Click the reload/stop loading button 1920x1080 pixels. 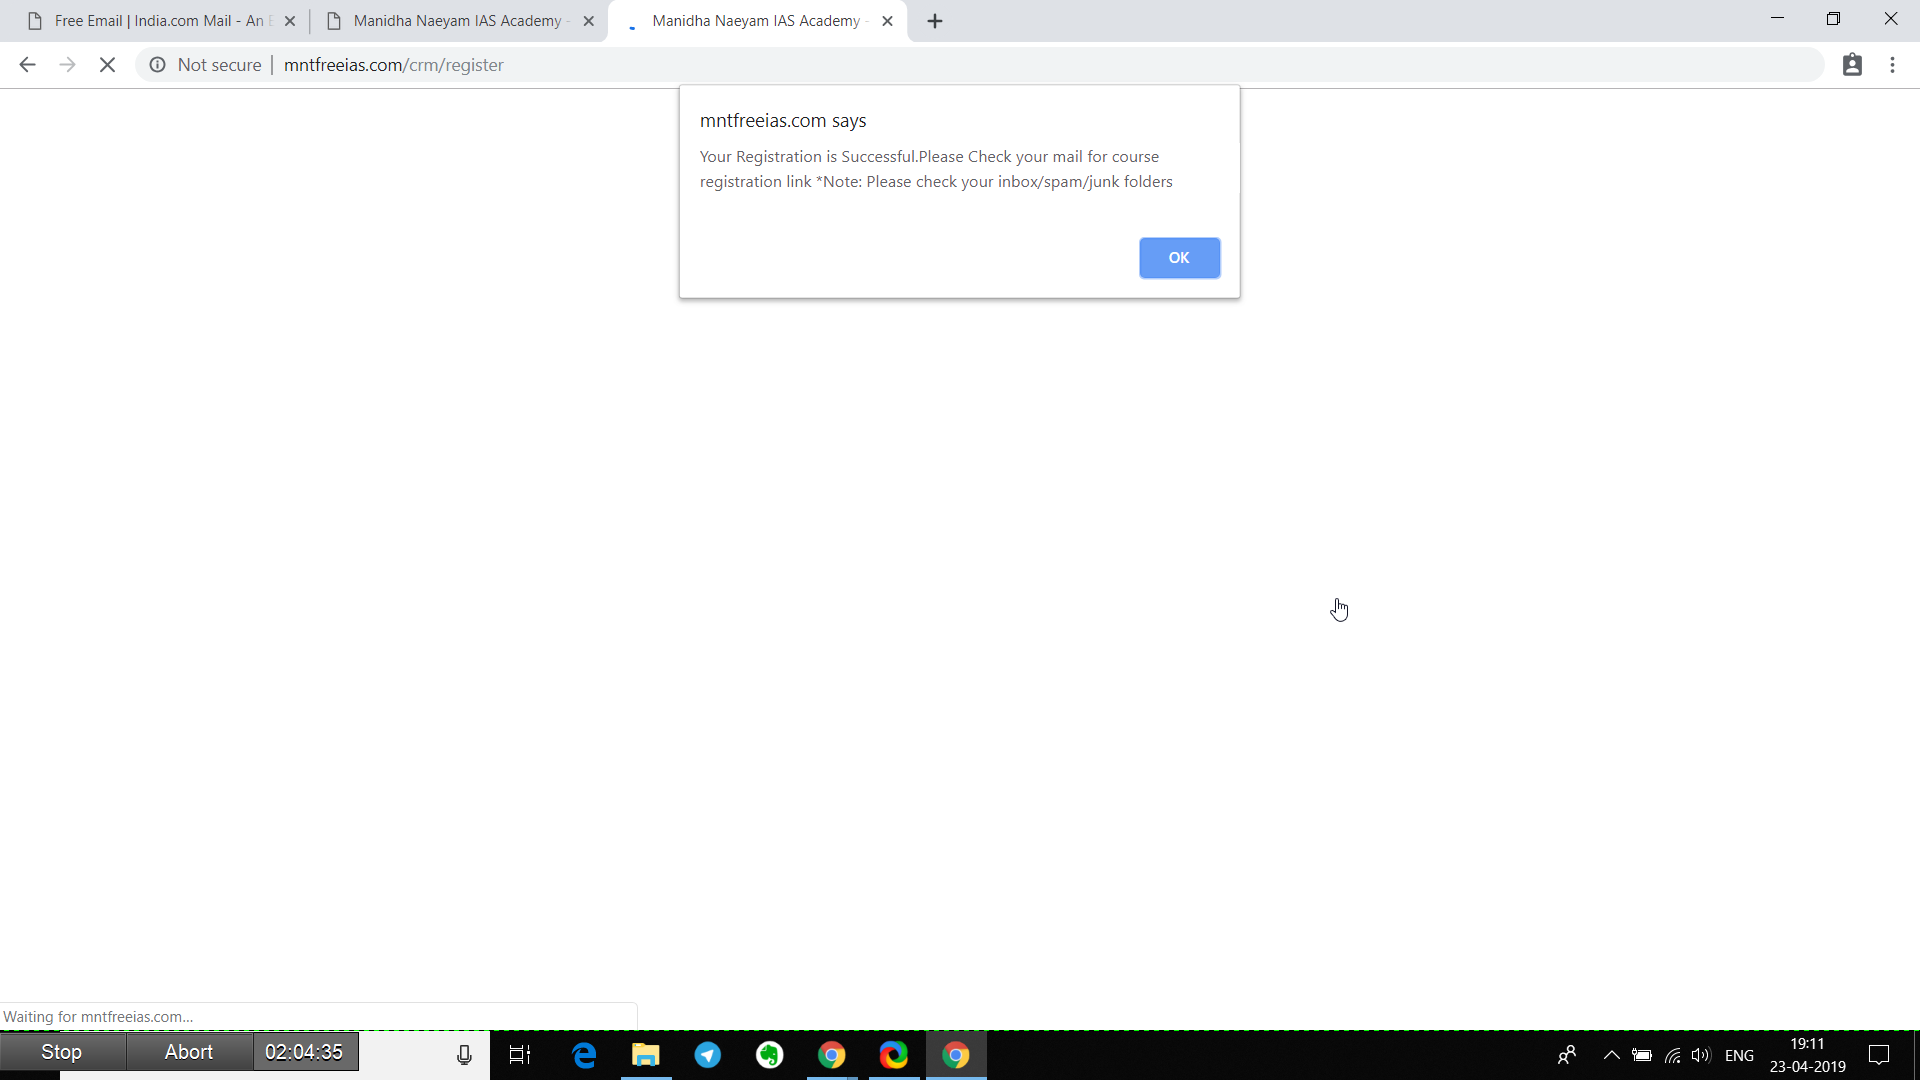coord(108,65)
